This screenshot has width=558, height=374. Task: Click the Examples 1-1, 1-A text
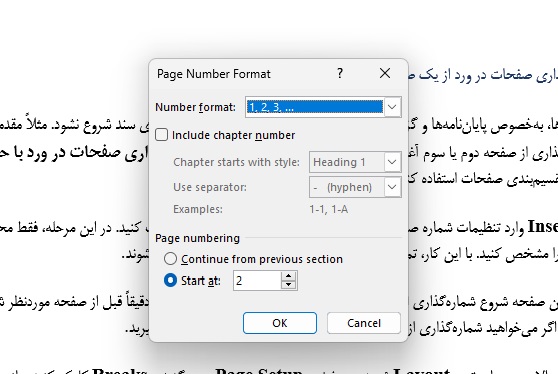coord(329,209)
